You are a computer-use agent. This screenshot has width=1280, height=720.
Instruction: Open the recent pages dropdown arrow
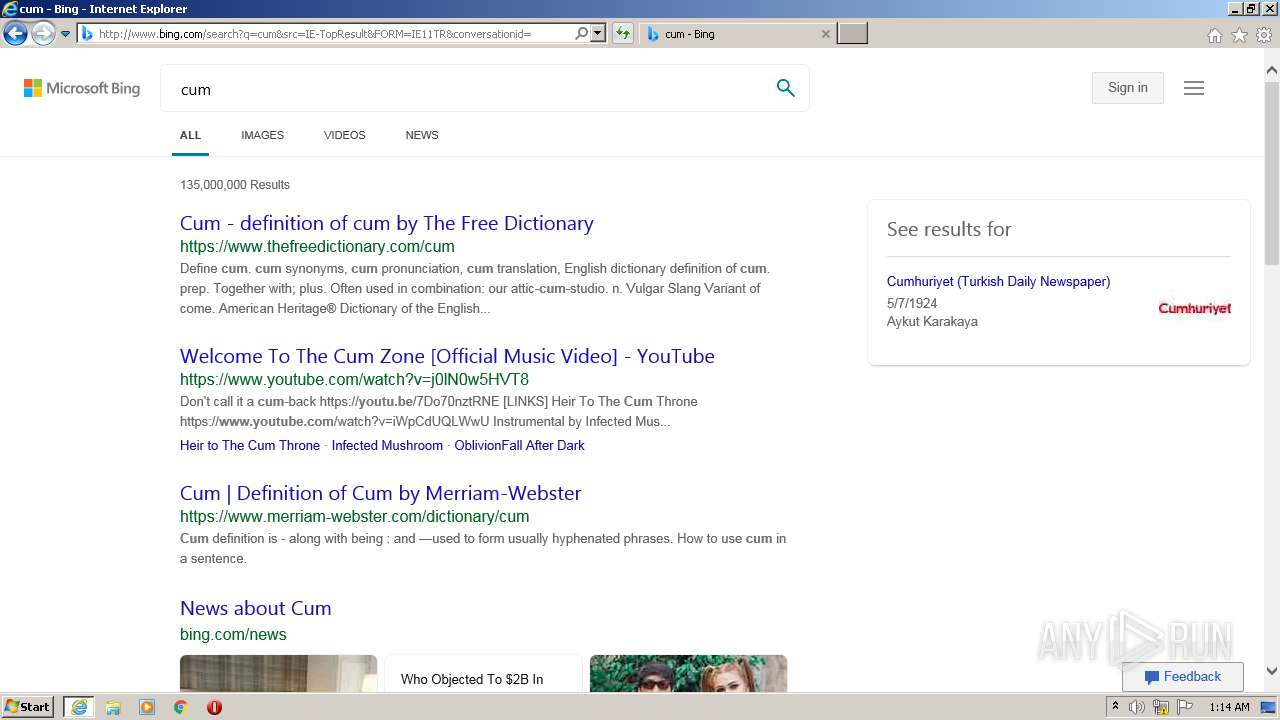[66, 34]
